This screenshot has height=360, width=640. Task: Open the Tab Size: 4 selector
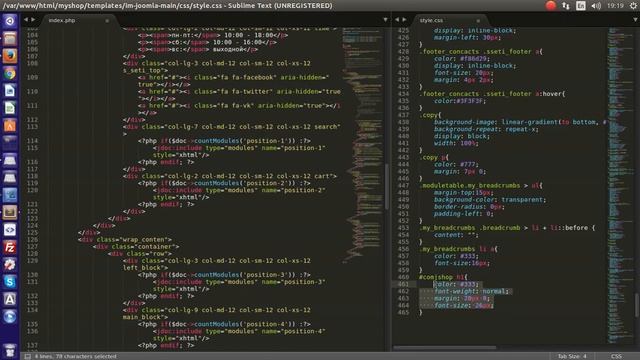click(x=572, y=356)
